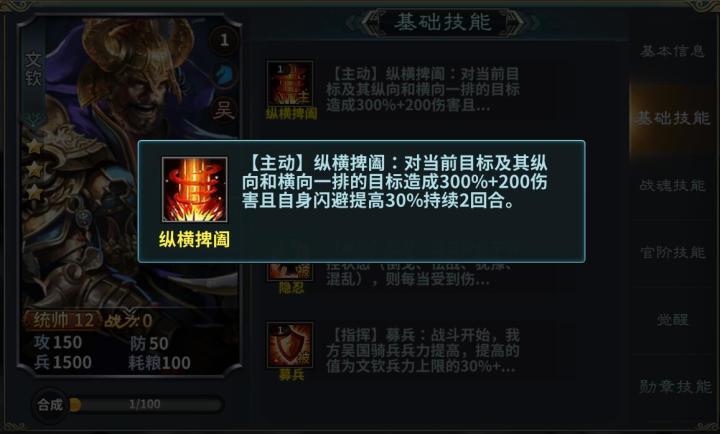Switch to the 基本信息 tab
This screenshot has height=434, width=720.
pyautogui.click(x=672, y=51)
